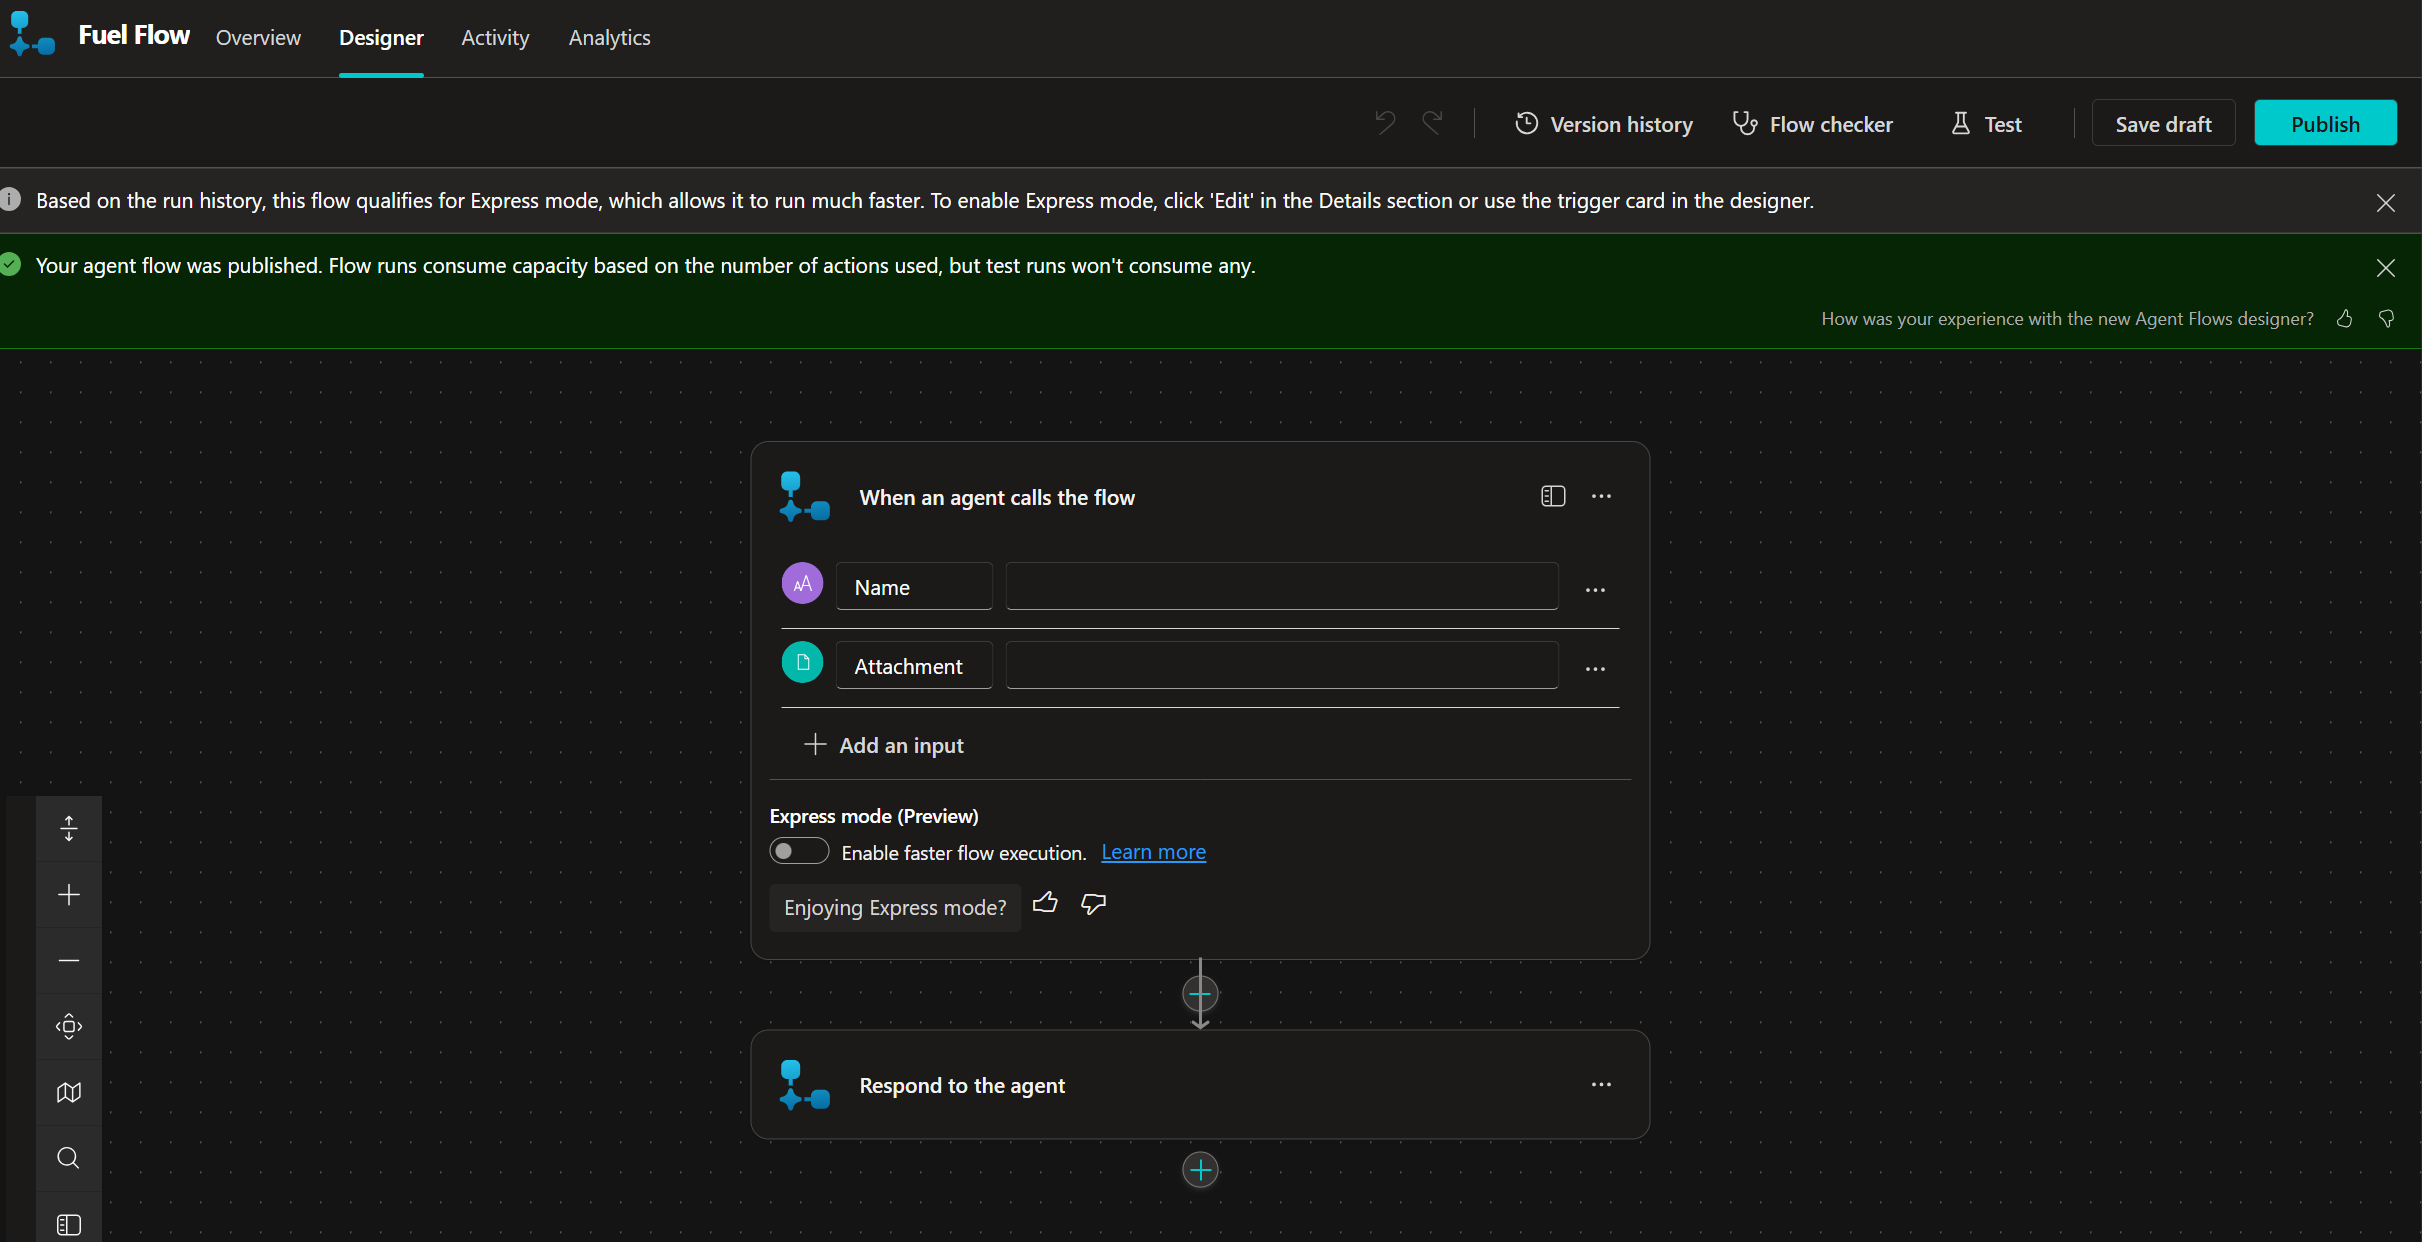2422x1242 pixels.
Task: Click the Test flask button
Action: point(1986,124)
